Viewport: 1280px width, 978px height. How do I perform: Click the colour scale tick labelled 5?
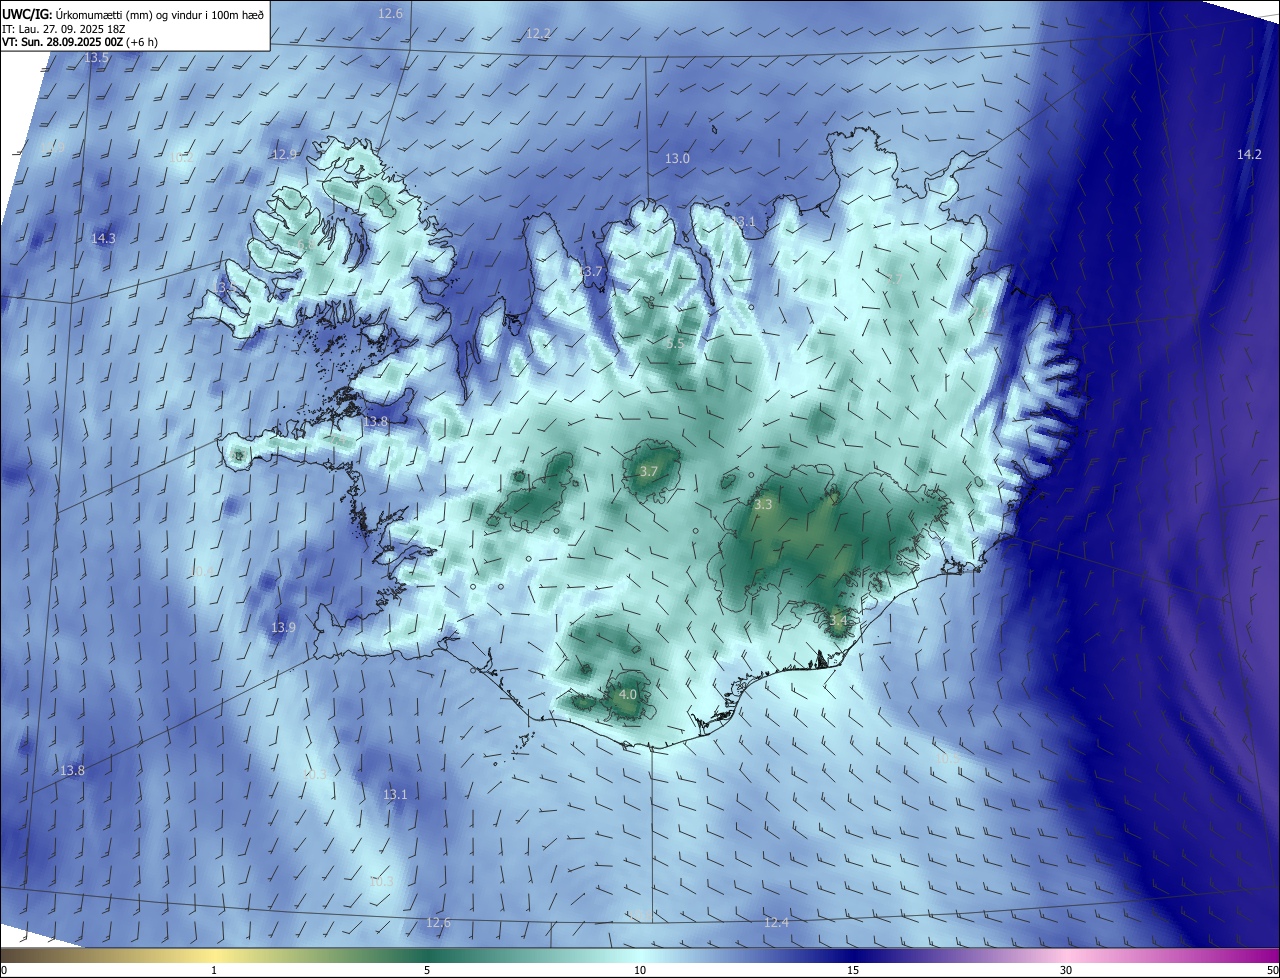427,970
